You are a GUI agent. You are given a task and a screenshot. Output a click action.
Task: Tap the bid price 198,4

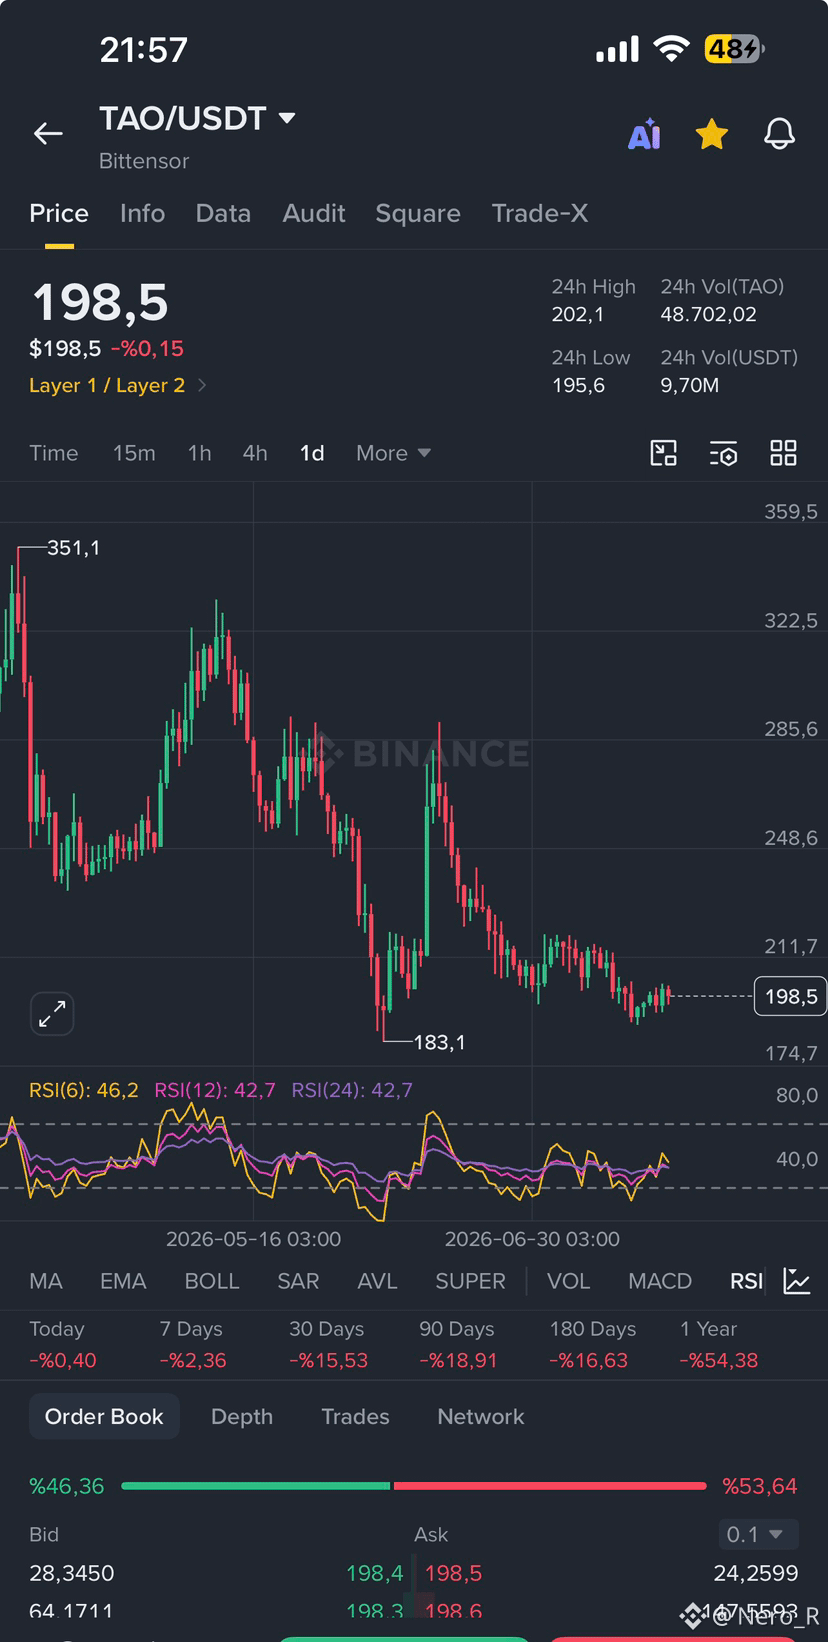click(x=375, y=1573)
